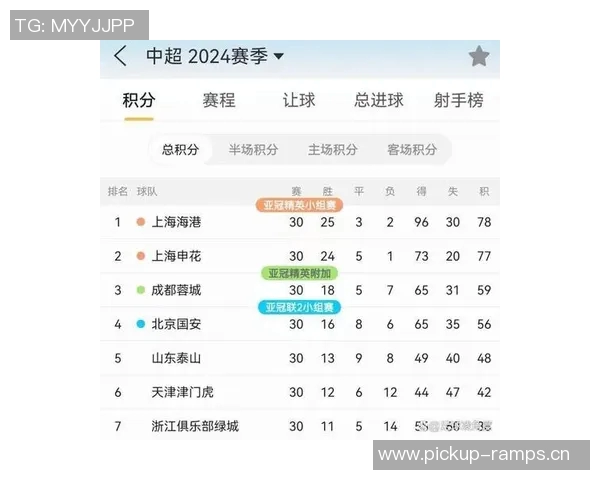Viewport: 600px width, 480px height.
Task: Switch to the 射手榜 tab
Action: 458,100
